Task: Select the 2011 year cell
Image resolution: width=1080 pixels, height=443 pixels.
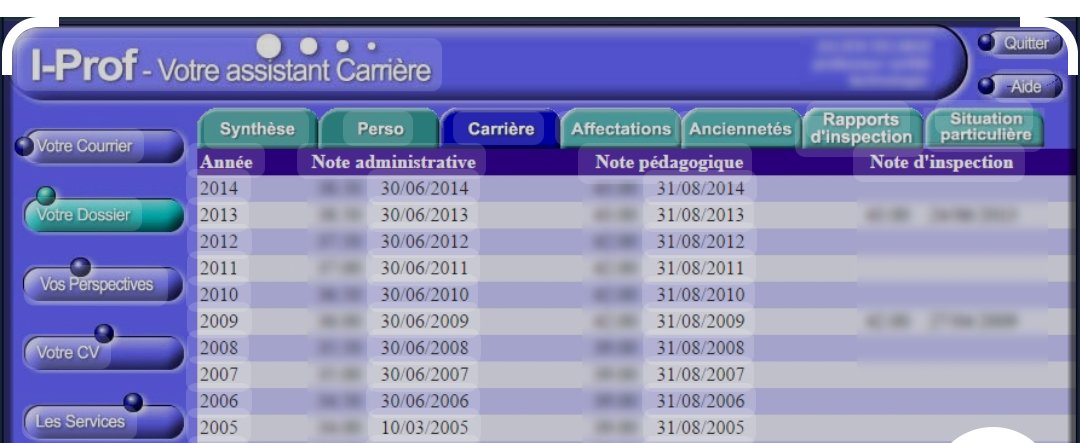Action: [219, 268]
